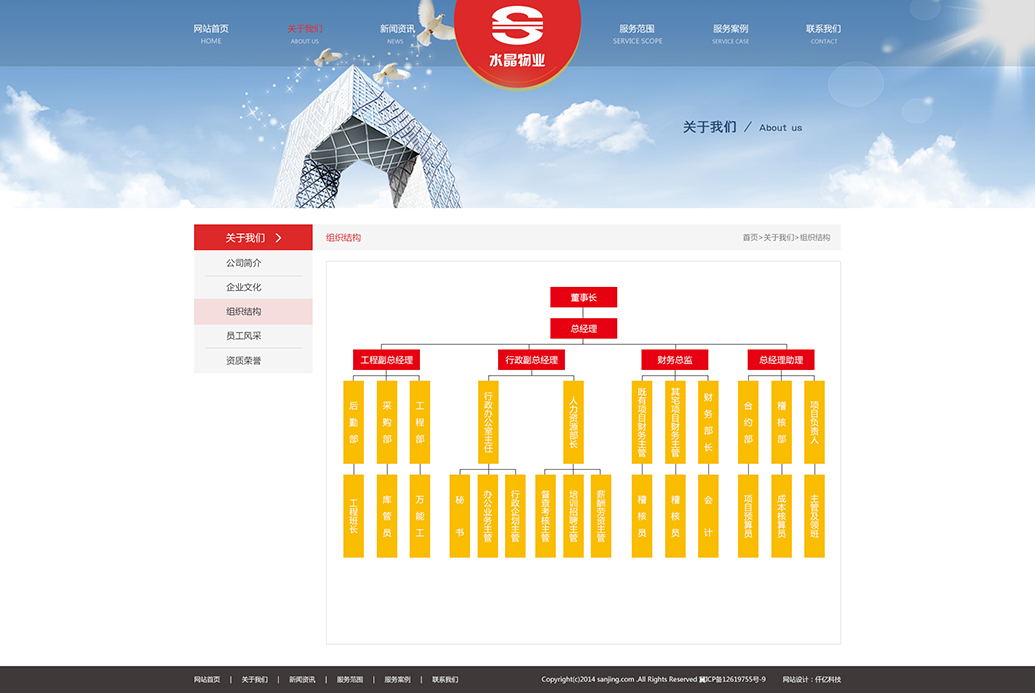Open 网站首页 HOME in the top navigation
The width and height of the screenshot is (1035, 693).
point(211,33)
